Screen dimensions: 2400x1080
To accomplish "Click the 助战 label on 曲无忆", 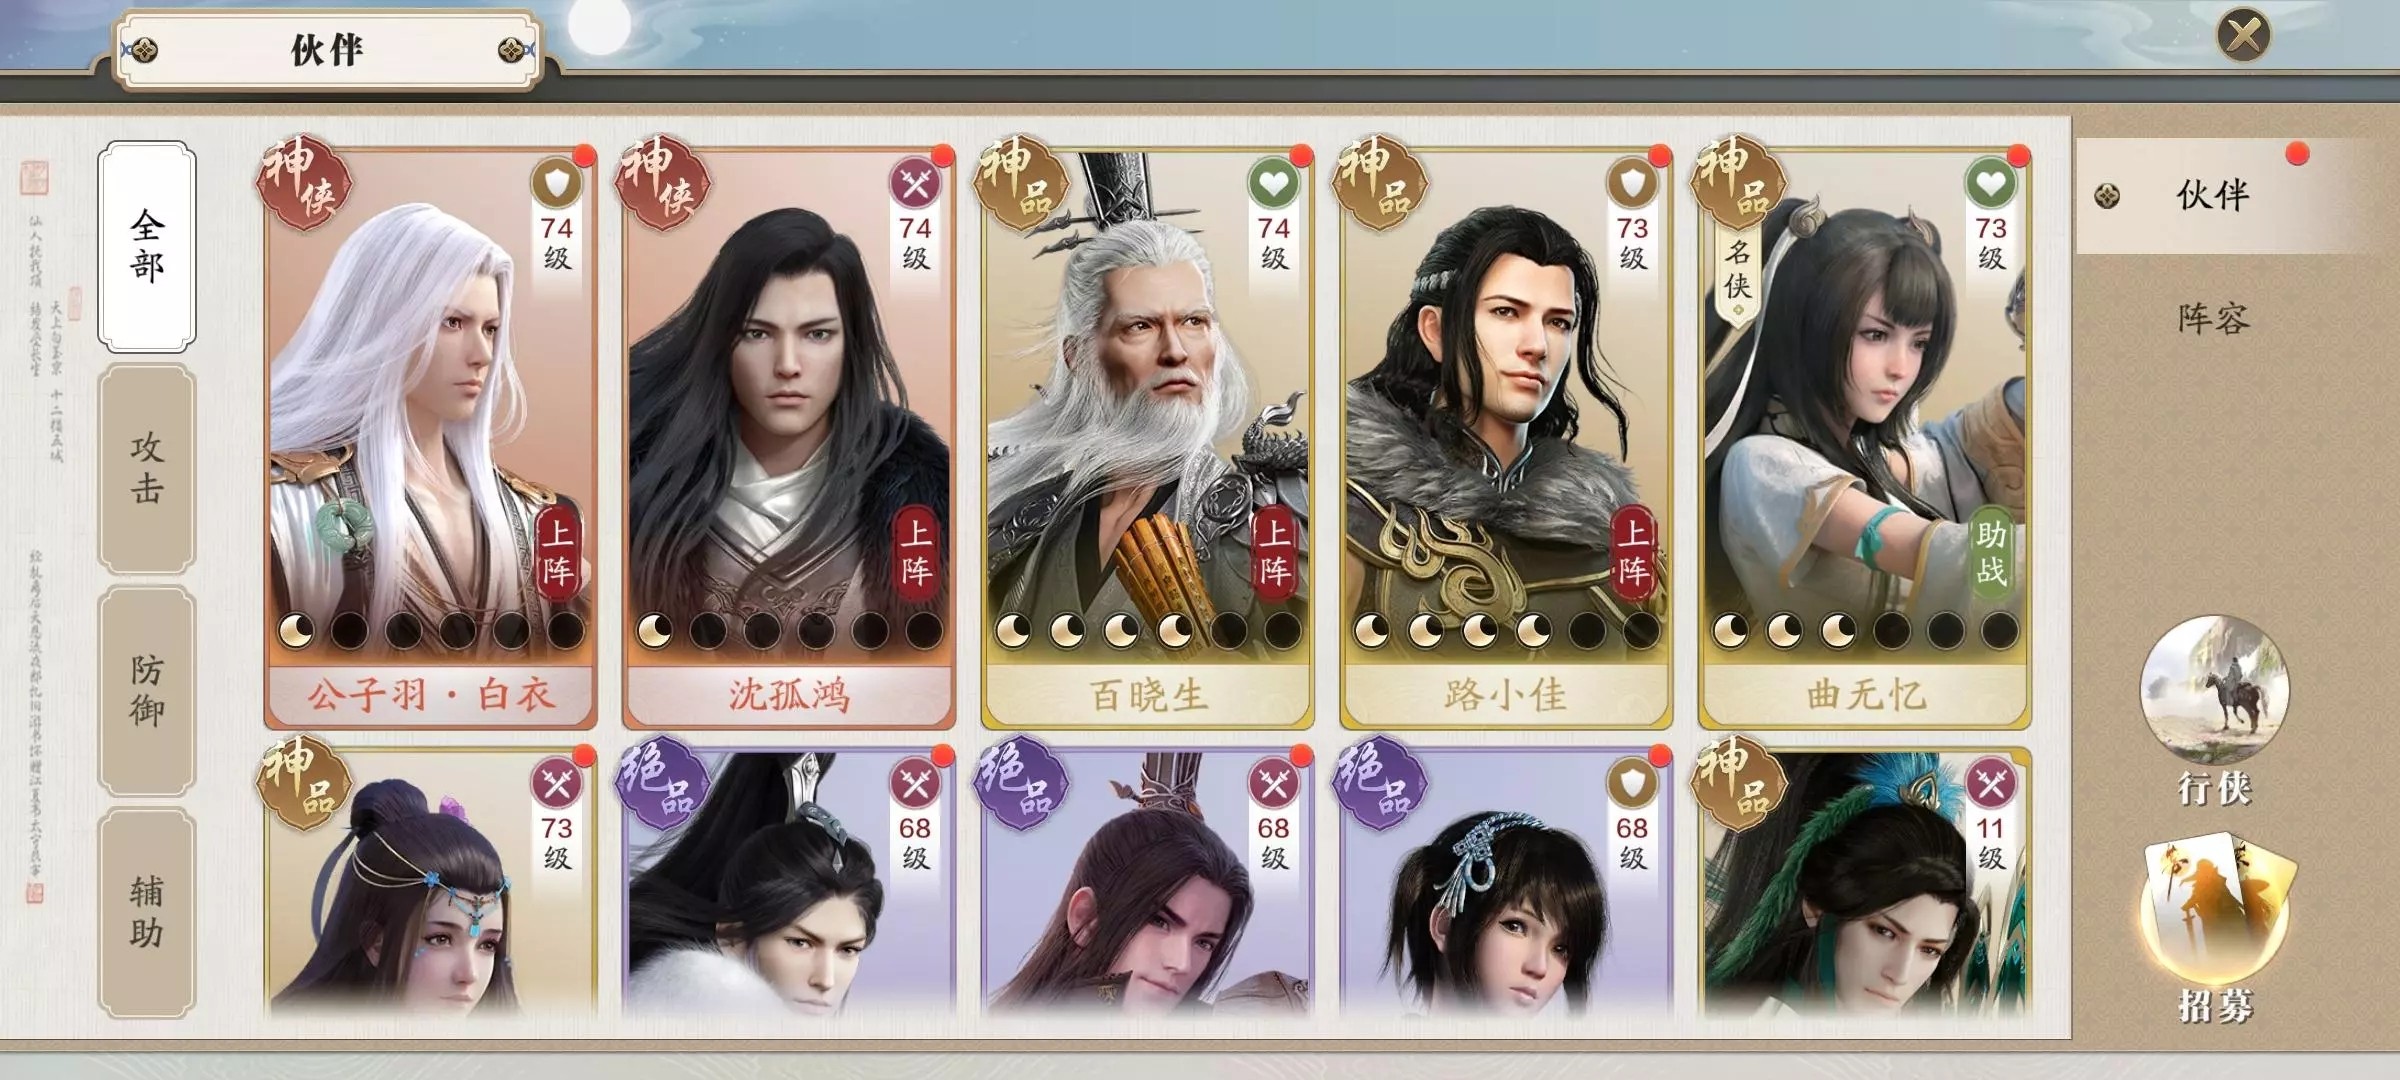I will pos(1990,553).
